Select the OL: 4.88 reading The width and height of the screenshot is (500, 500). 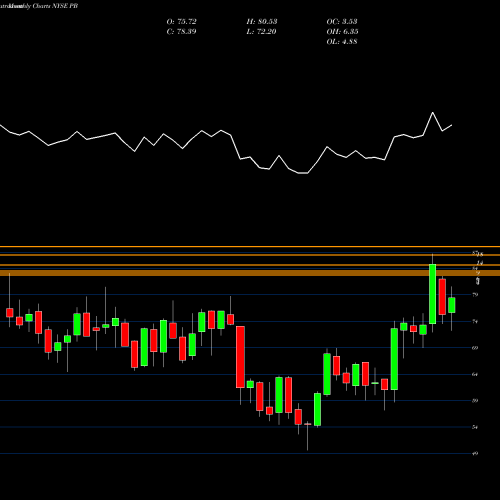coord(342,42)
